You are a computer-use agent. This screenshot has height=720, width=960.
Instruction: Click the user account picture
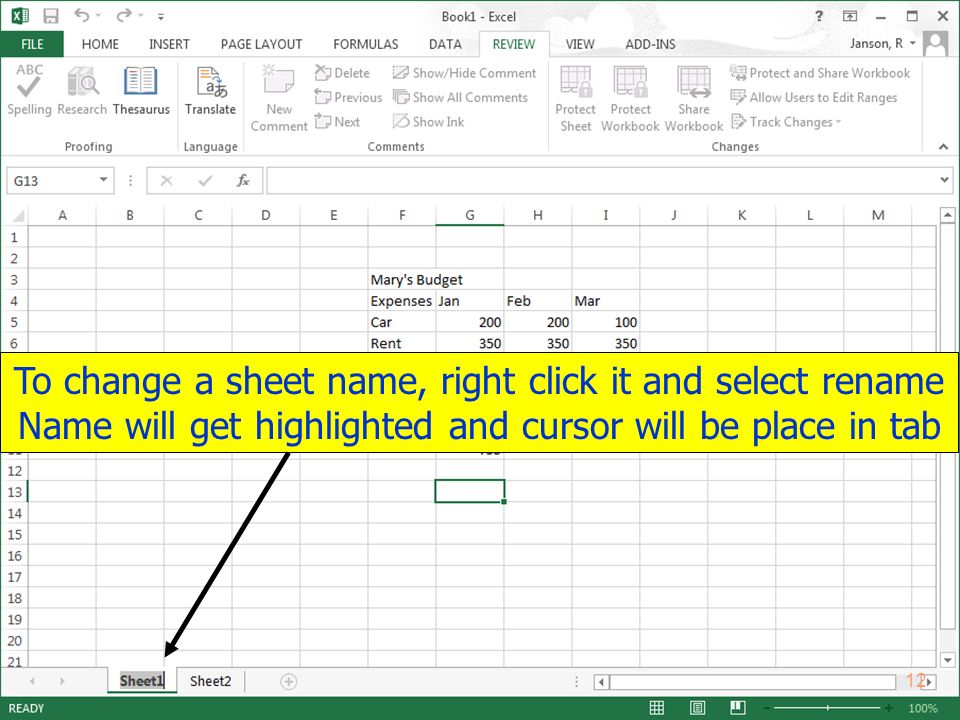click(936, 43)
